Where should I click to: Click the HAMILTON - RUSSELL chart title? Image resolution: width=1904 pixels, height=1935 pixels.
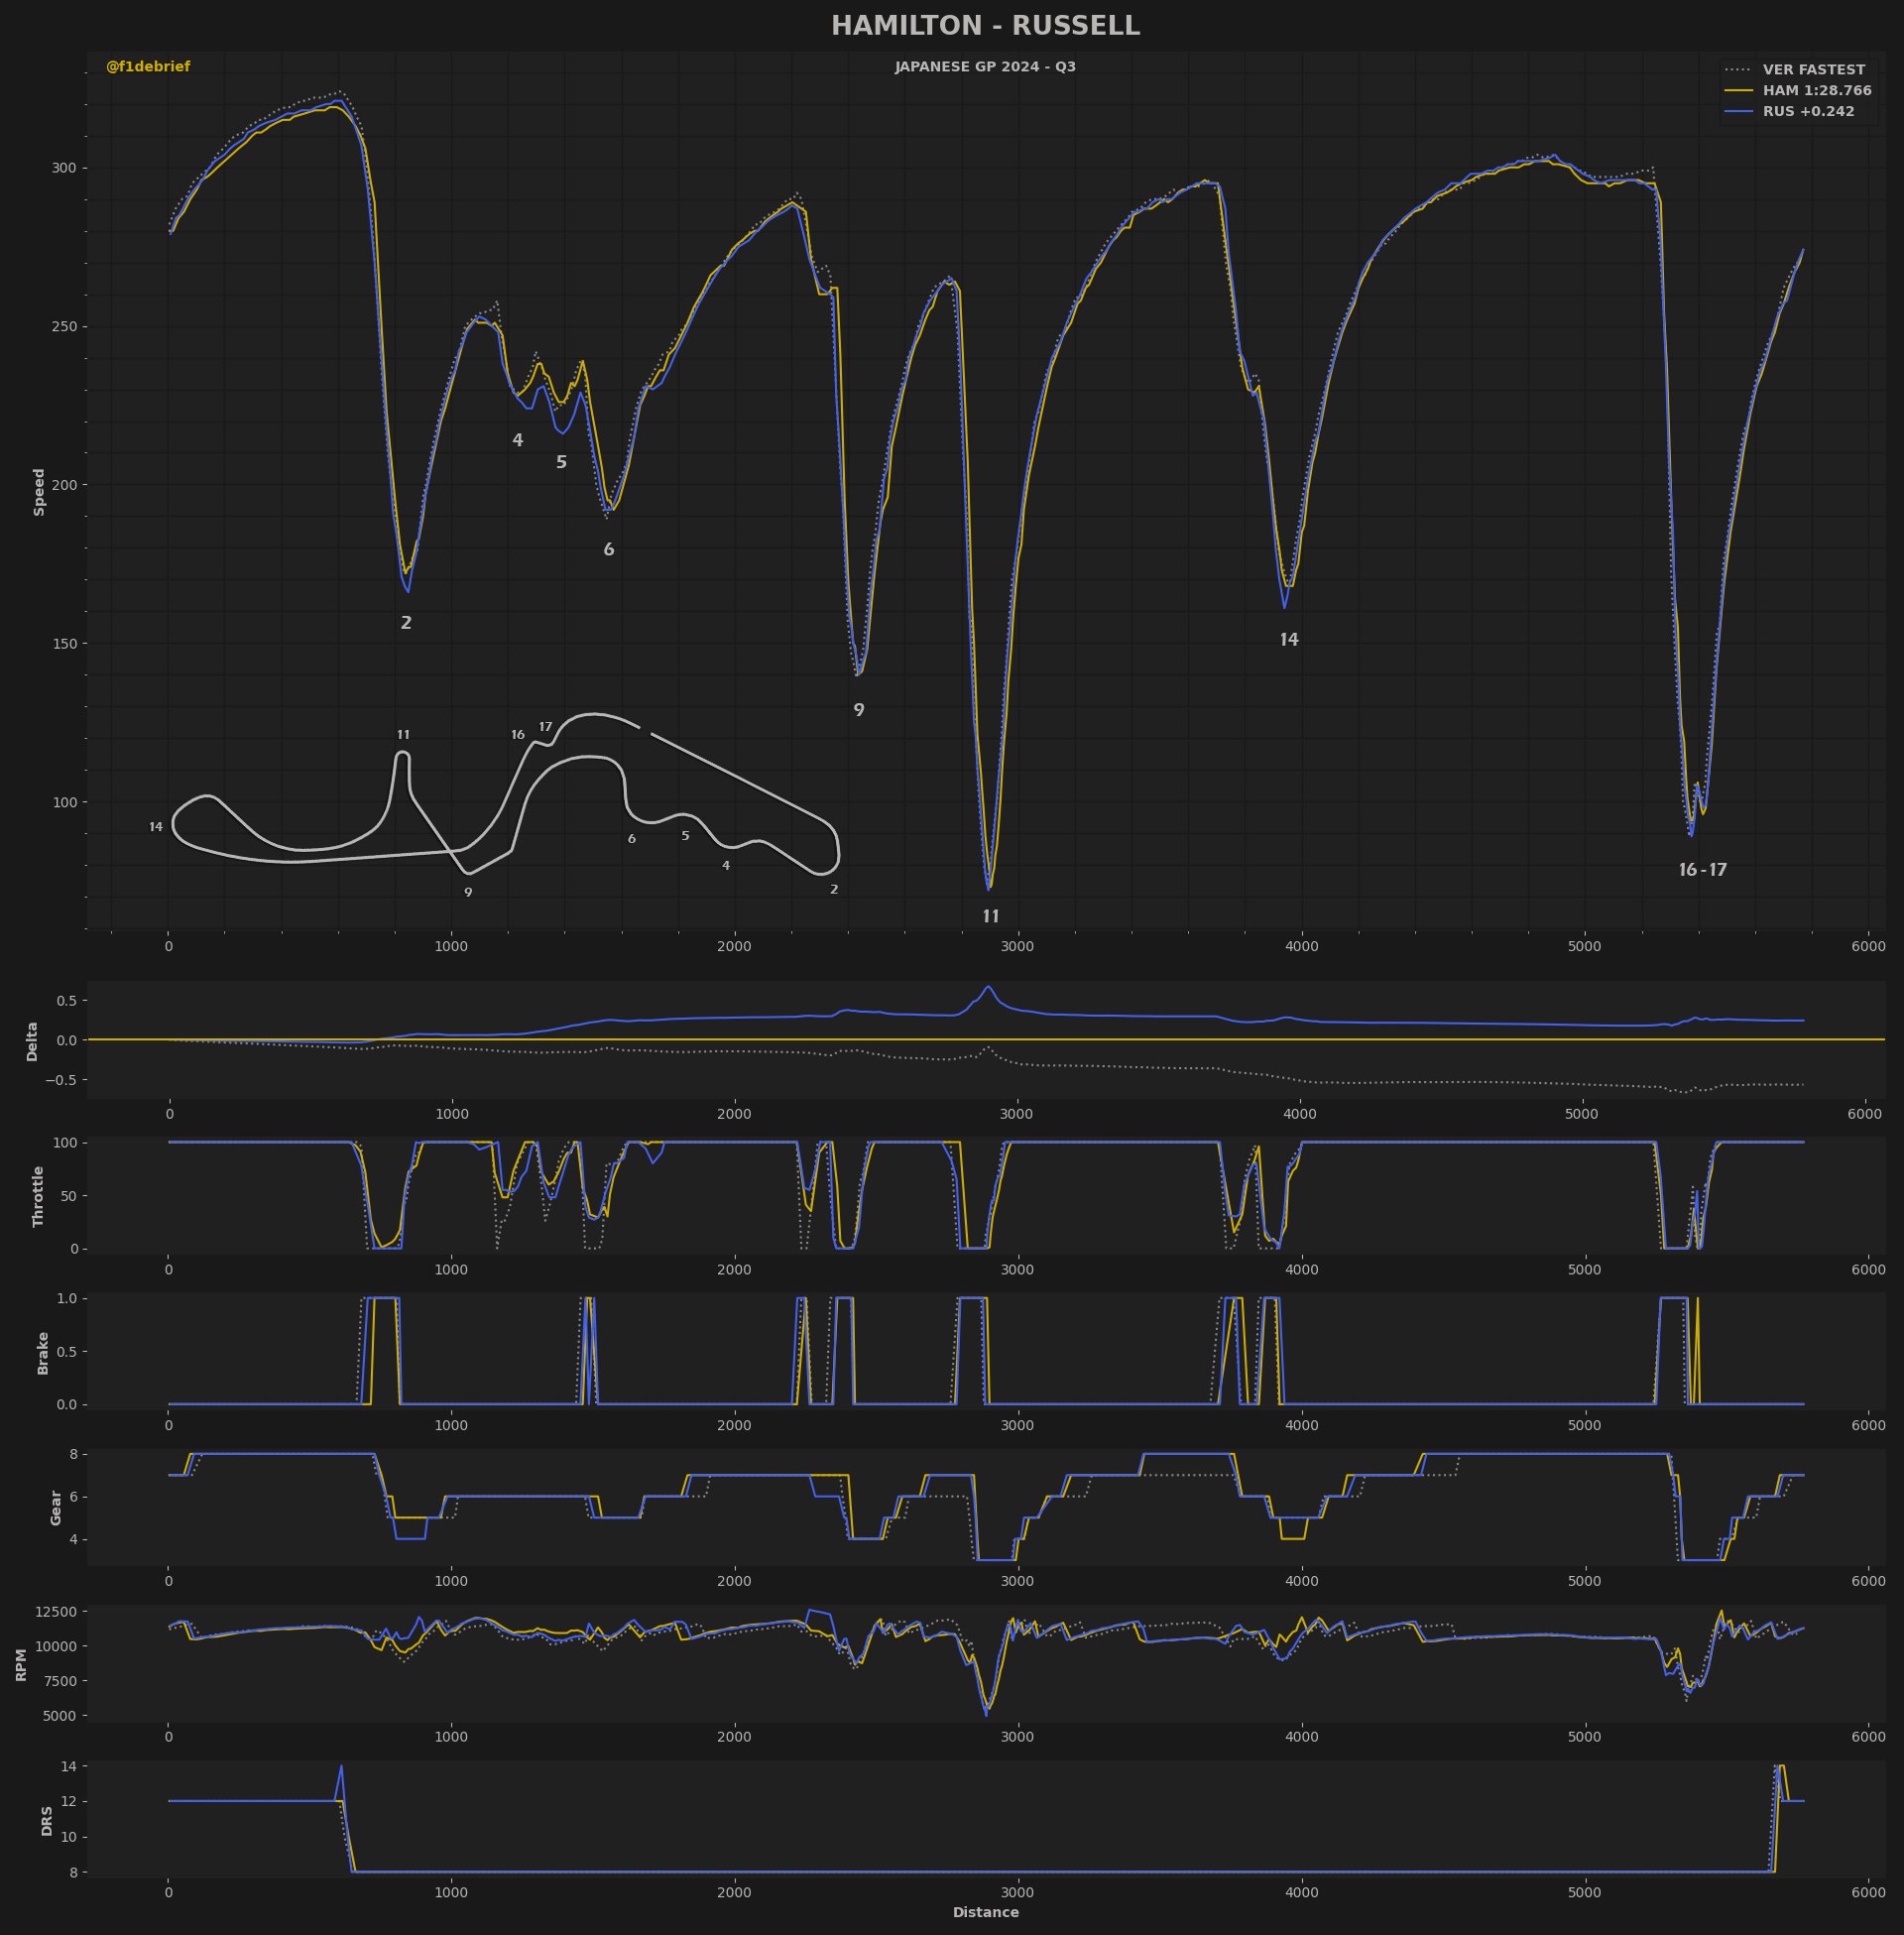(985, 26)
